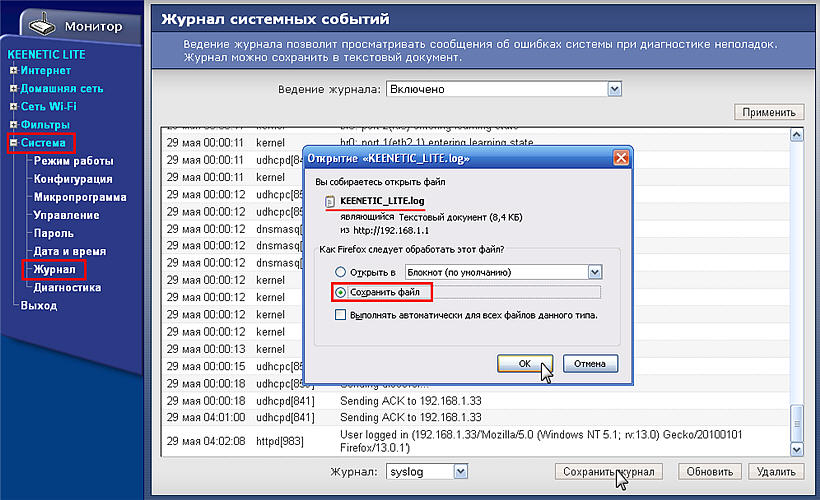Click the log list vertical scrollbar

797,280
